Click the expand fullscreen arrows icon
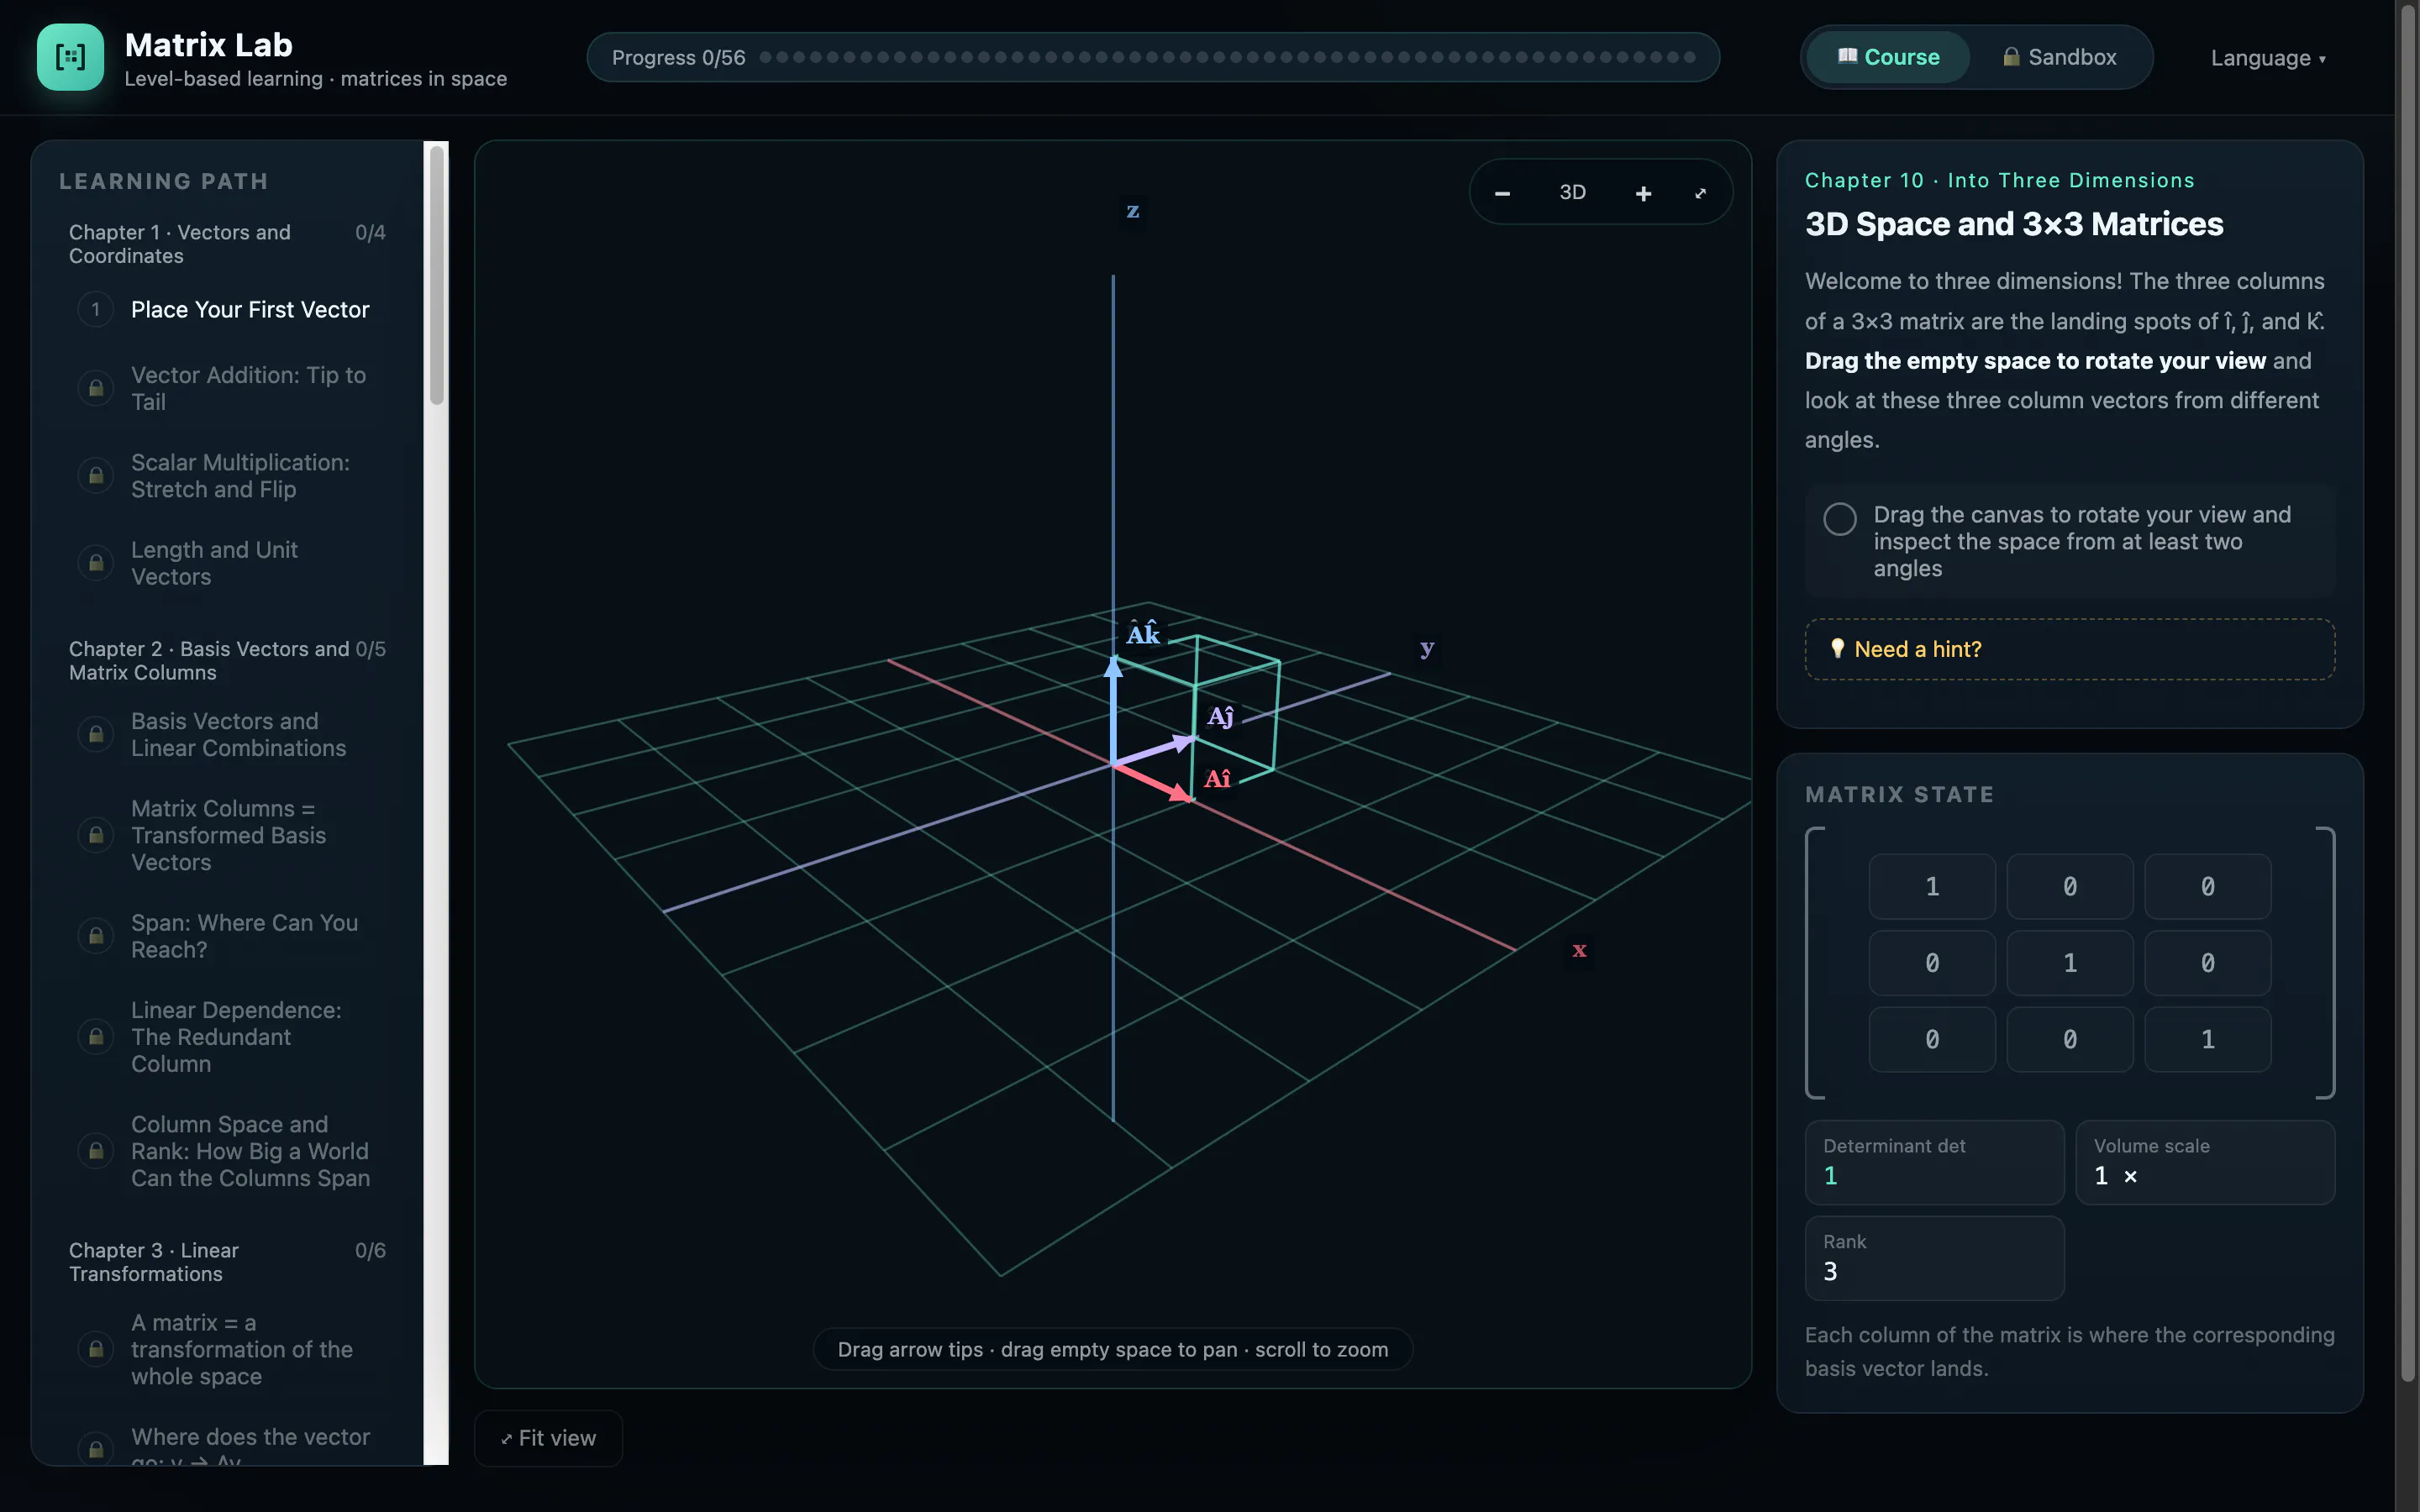 pos(1701,193)
